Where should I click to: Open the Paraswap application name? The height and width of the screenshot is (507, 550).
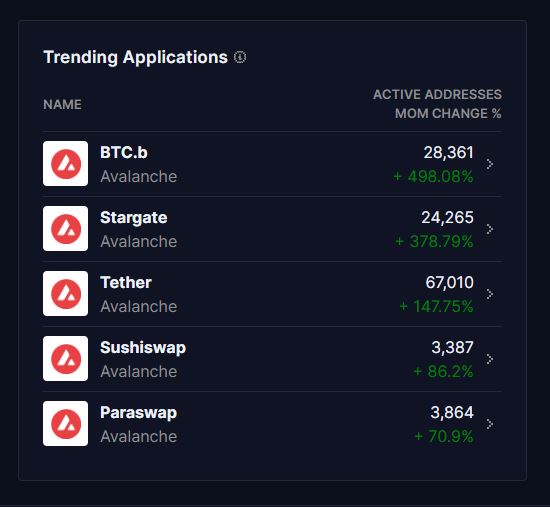pyautogui.click(x=139, y=413)
